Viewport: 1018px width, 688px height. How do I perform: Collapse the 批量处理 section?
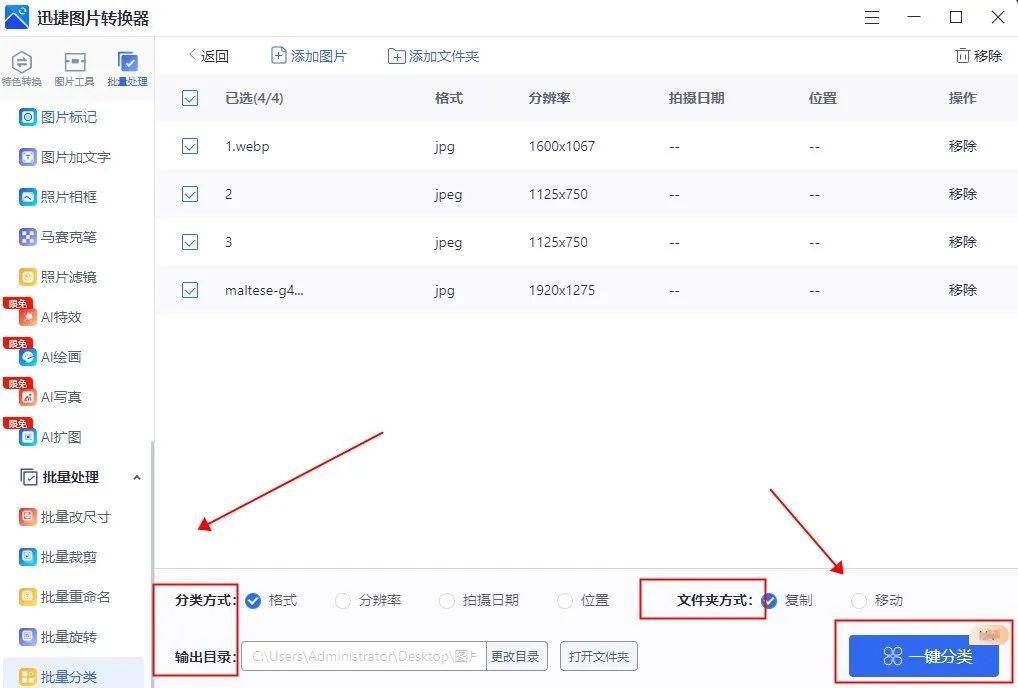coord(137,478)
